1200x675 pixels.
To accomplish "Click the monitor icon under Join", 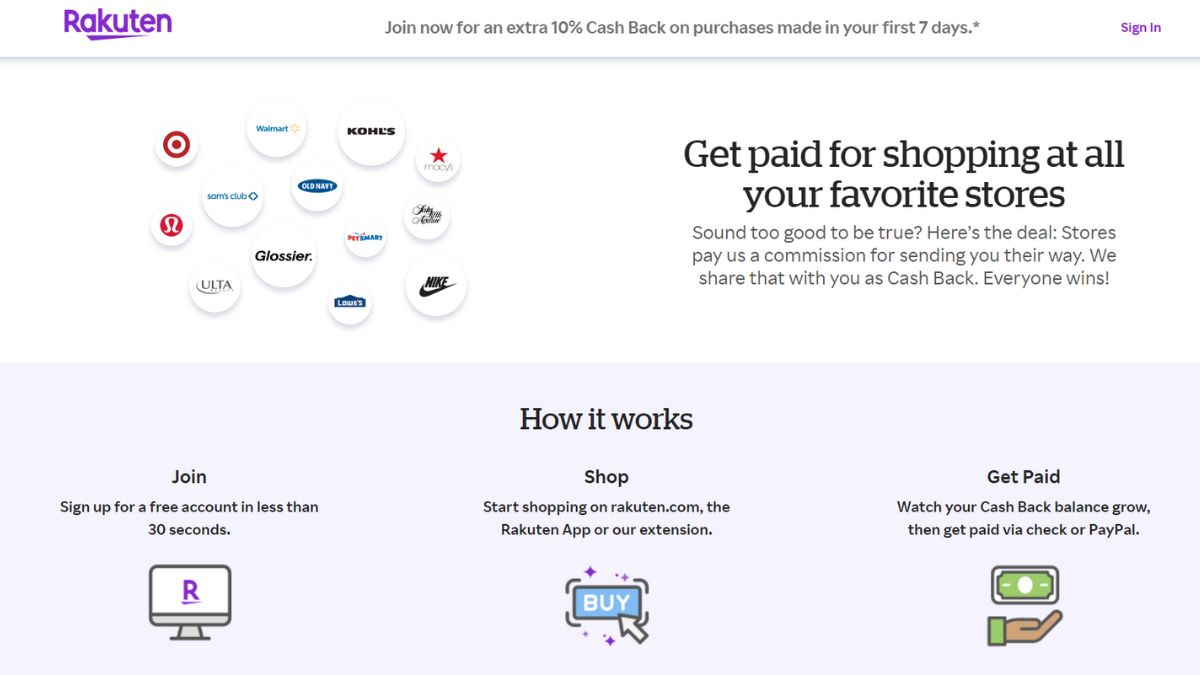I will [190, 601].
